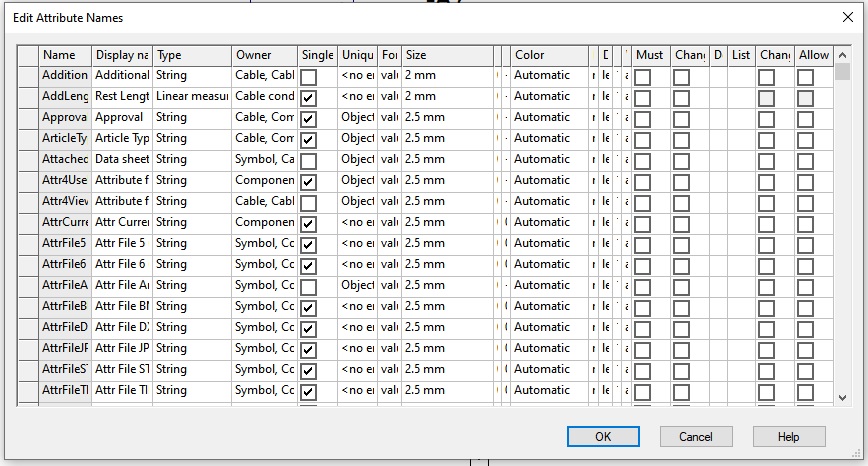Toggle Single checkbox in the Additional row

[x=308, y=76]
